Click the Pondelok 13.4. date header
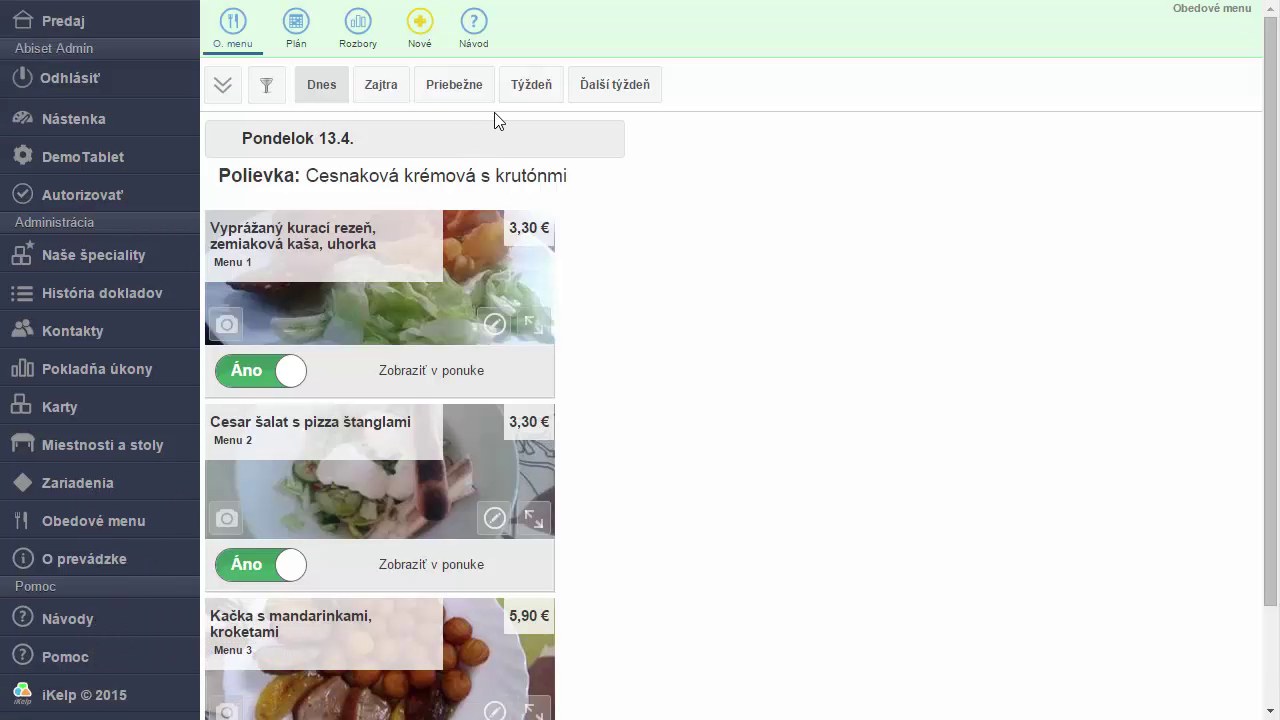Image resolution: width=1280 pixels, height=720 pixels. 415,139
